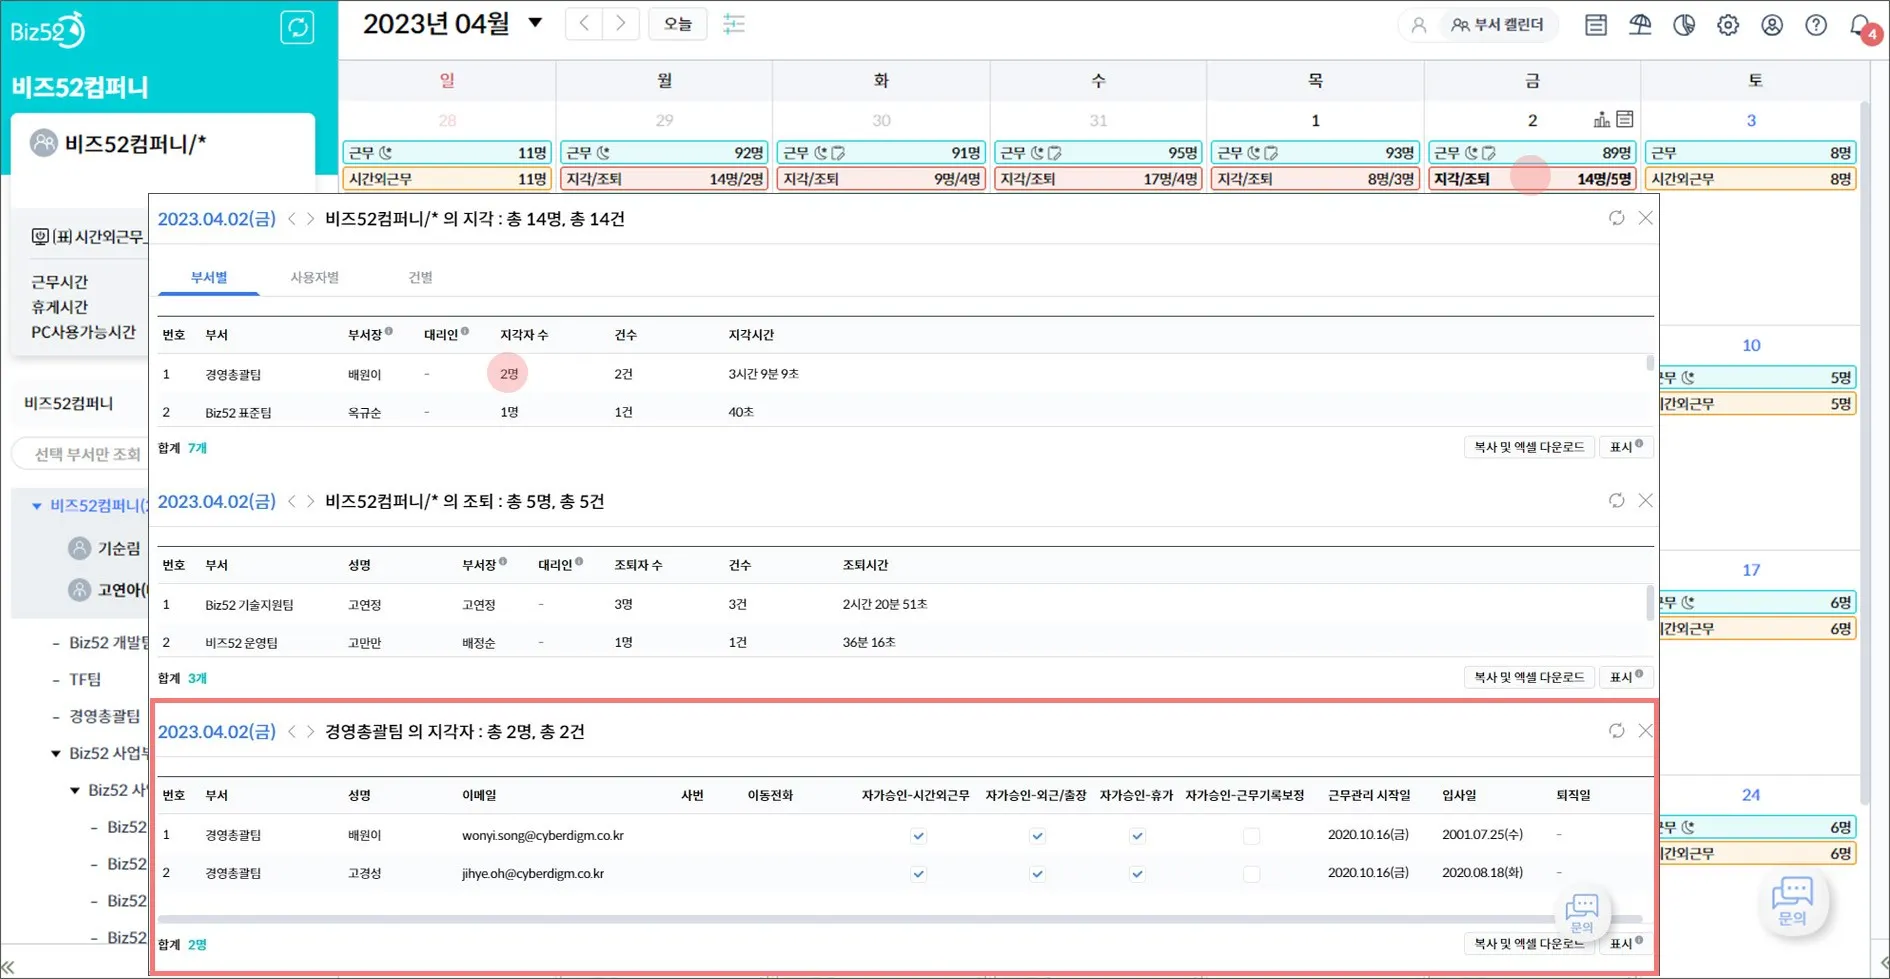Toggle 자가승인-시간외근무 checkbox for 고경성

[x=919, y=874]
